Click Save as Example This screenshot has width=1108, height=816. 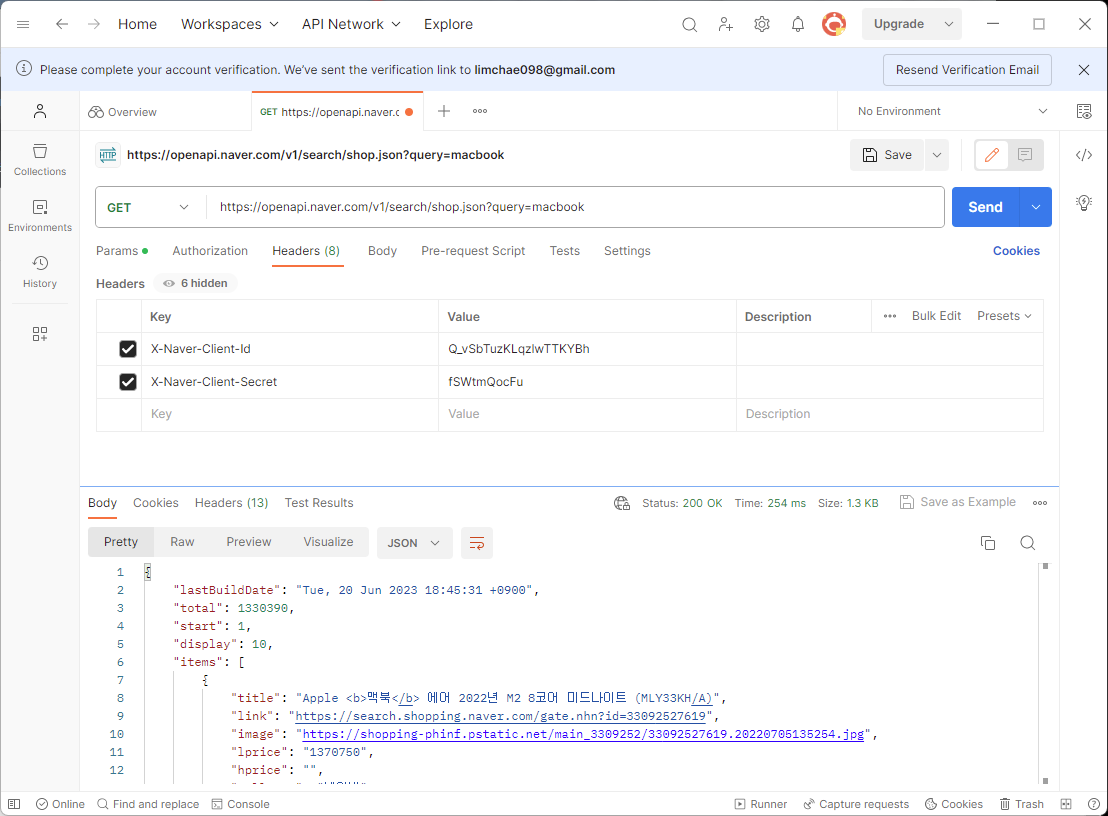tap(958, 502)
